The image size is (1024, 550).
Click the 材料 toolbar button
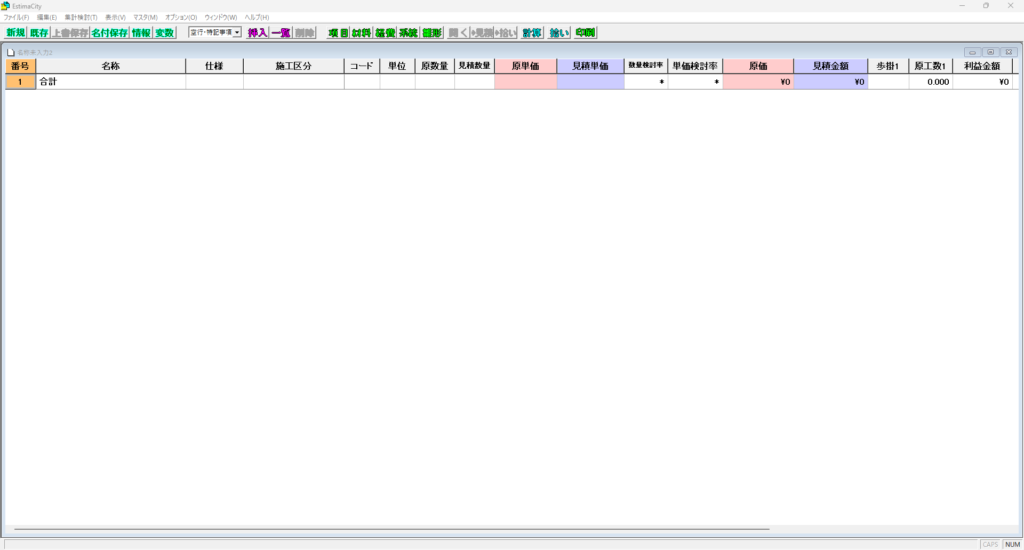click(x=362, y=33)
